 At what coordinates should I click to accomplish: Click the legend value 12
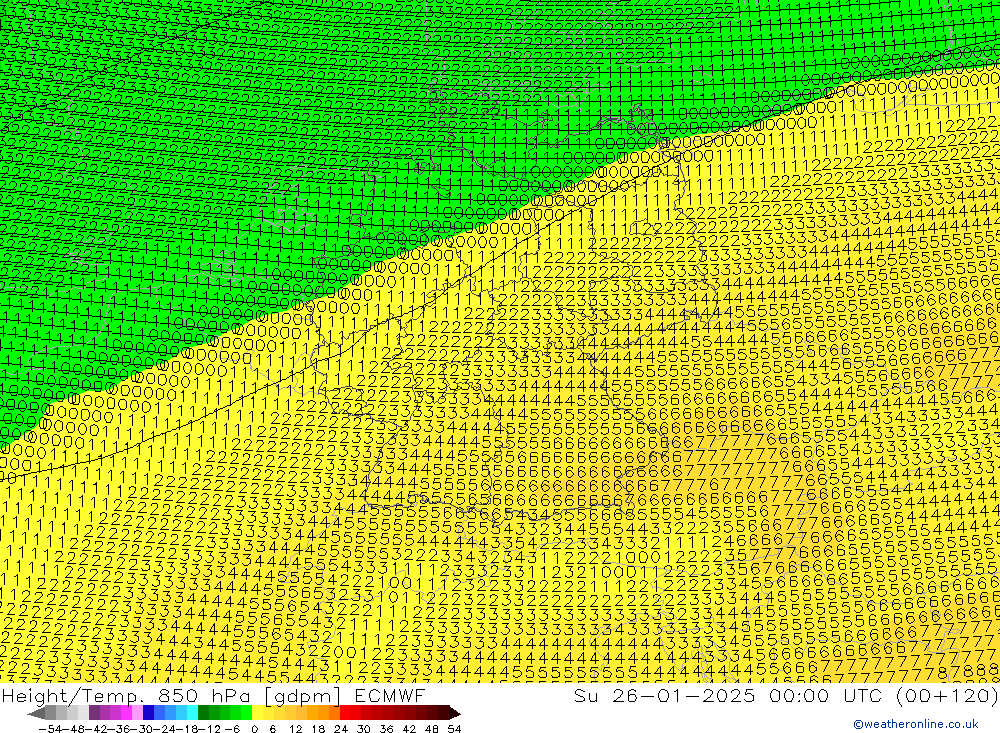[x=295, y=729]
